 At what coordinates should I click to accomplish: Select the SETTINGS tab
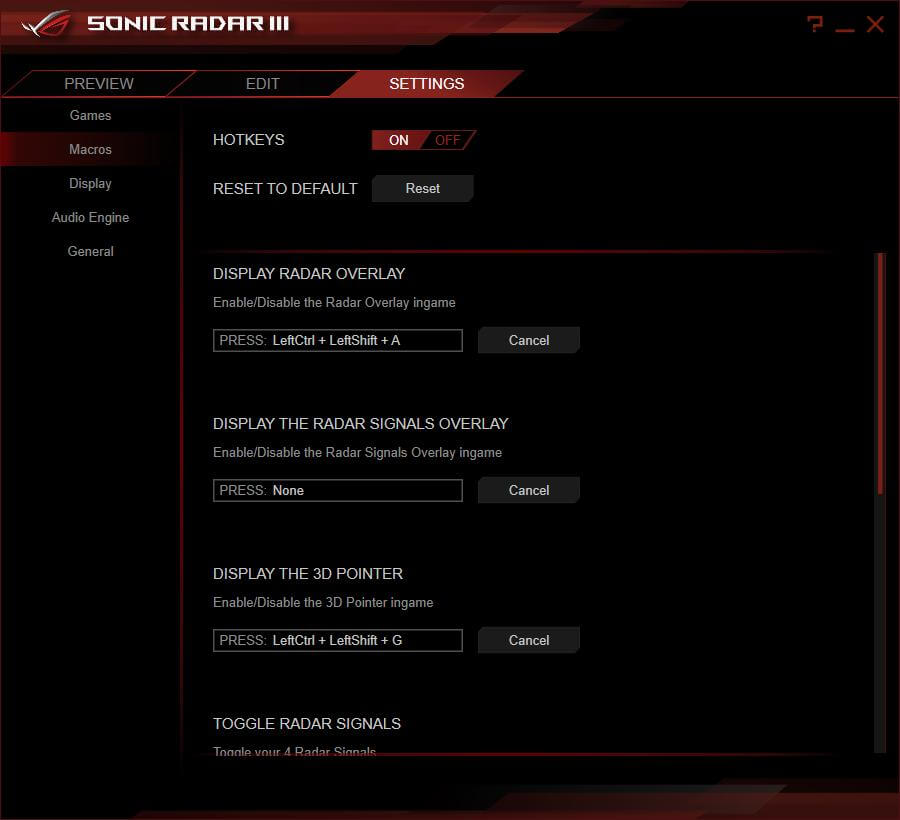click(426, 84)
